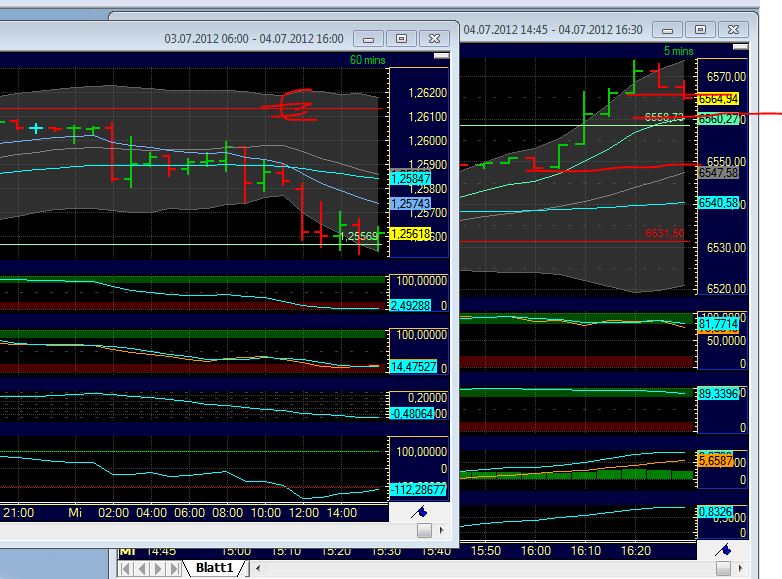
Task: Click the 2,49288 indicator value
Action: pos(410,305)
